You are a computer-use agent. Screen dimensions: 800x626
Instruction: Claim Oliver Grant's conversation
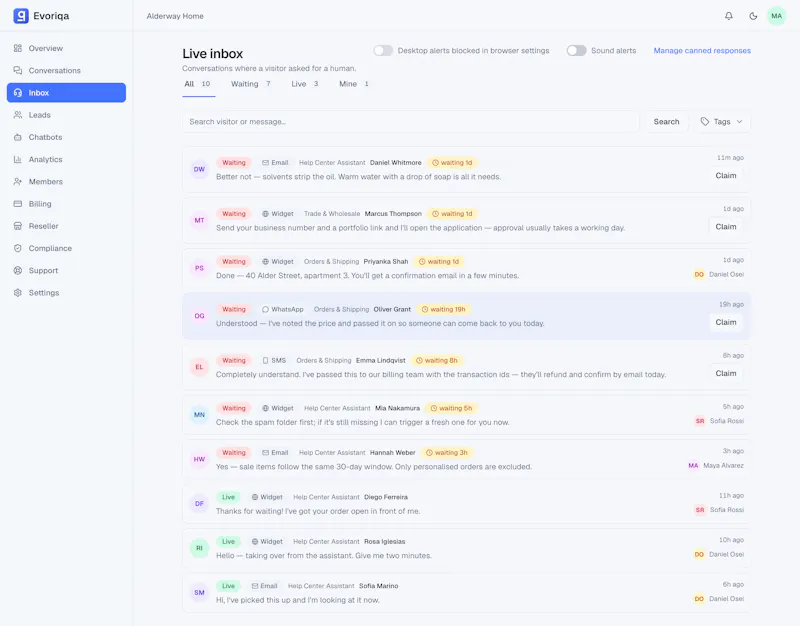coord(726,322)
